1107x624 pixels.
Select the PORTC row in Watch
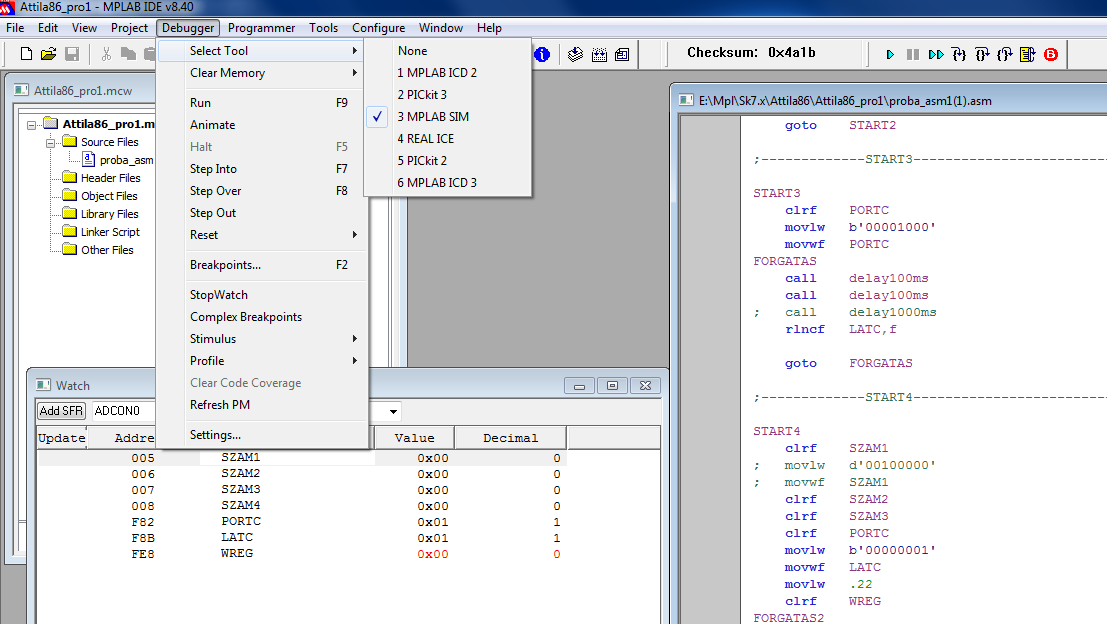point(302,522)
